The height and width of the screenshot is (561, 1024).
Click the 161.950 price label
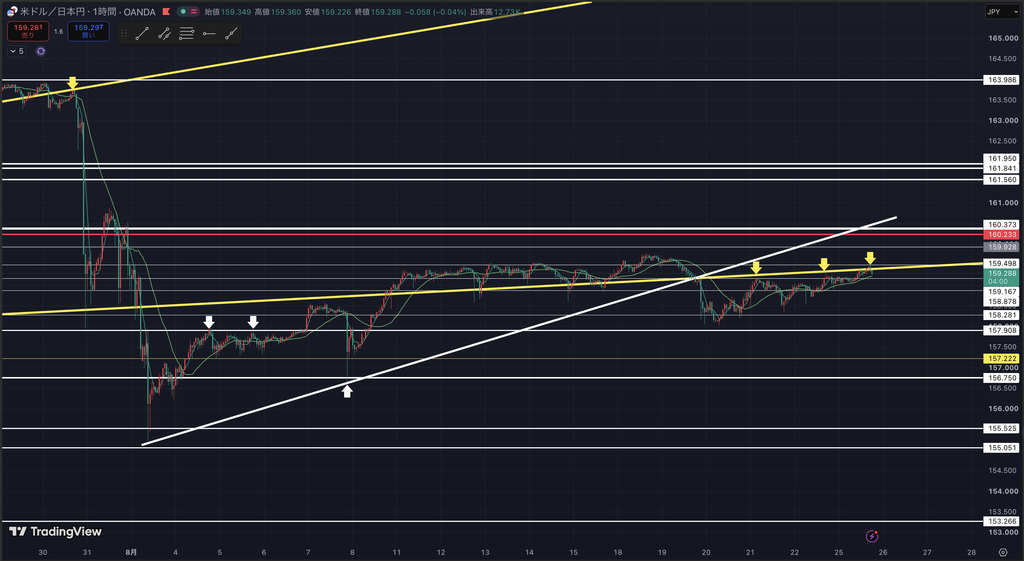tap(1002, 159)
